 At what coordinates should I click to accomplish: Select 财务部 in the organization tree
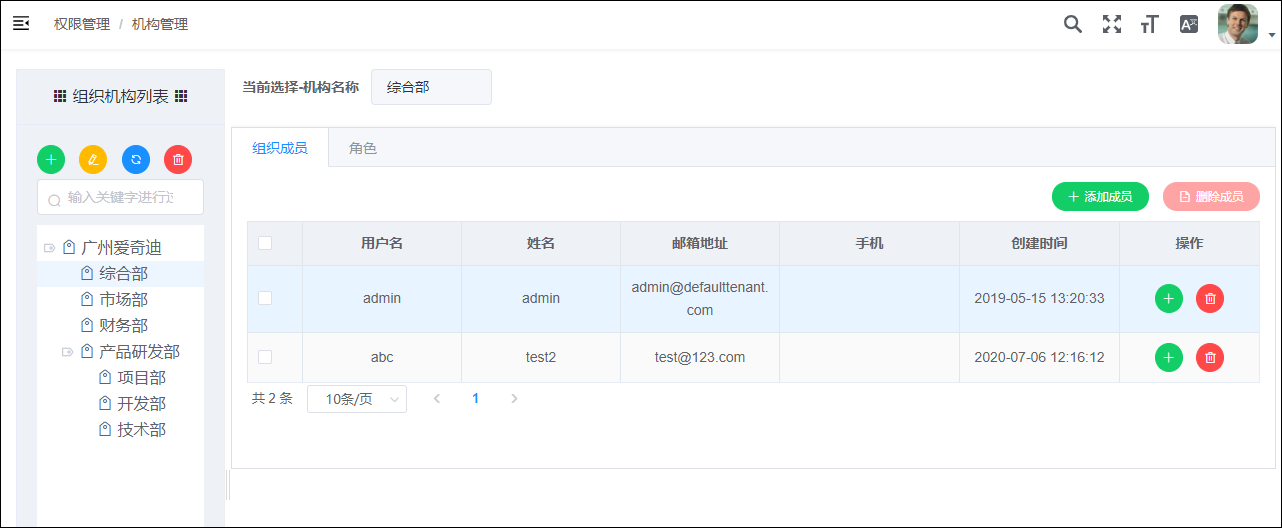(123, 325)
